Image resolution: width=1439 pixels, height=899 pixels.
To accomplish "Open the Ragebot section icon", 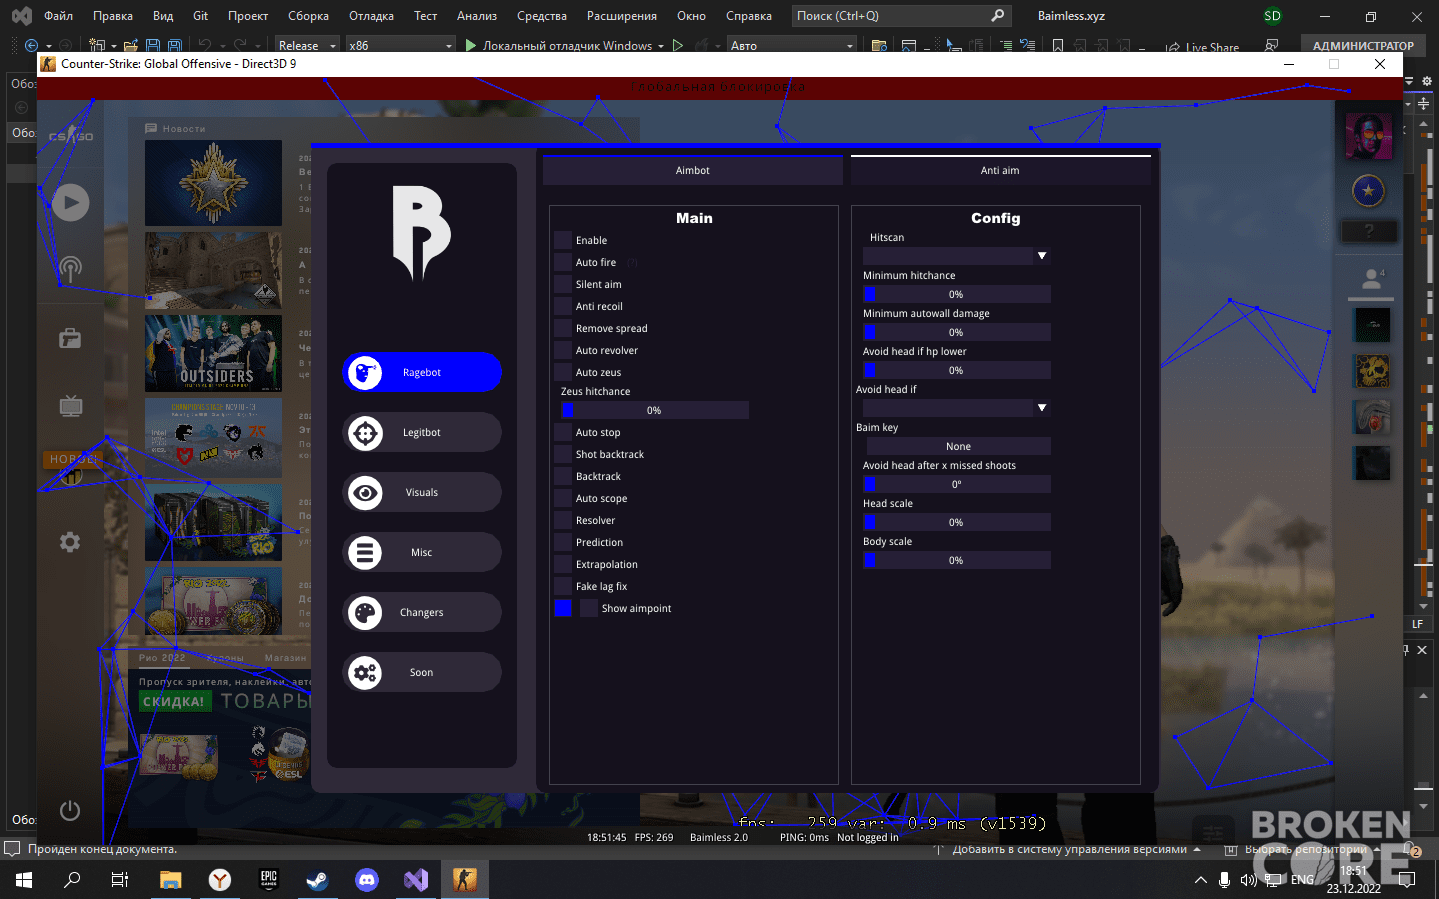I will tap(365, 373).
